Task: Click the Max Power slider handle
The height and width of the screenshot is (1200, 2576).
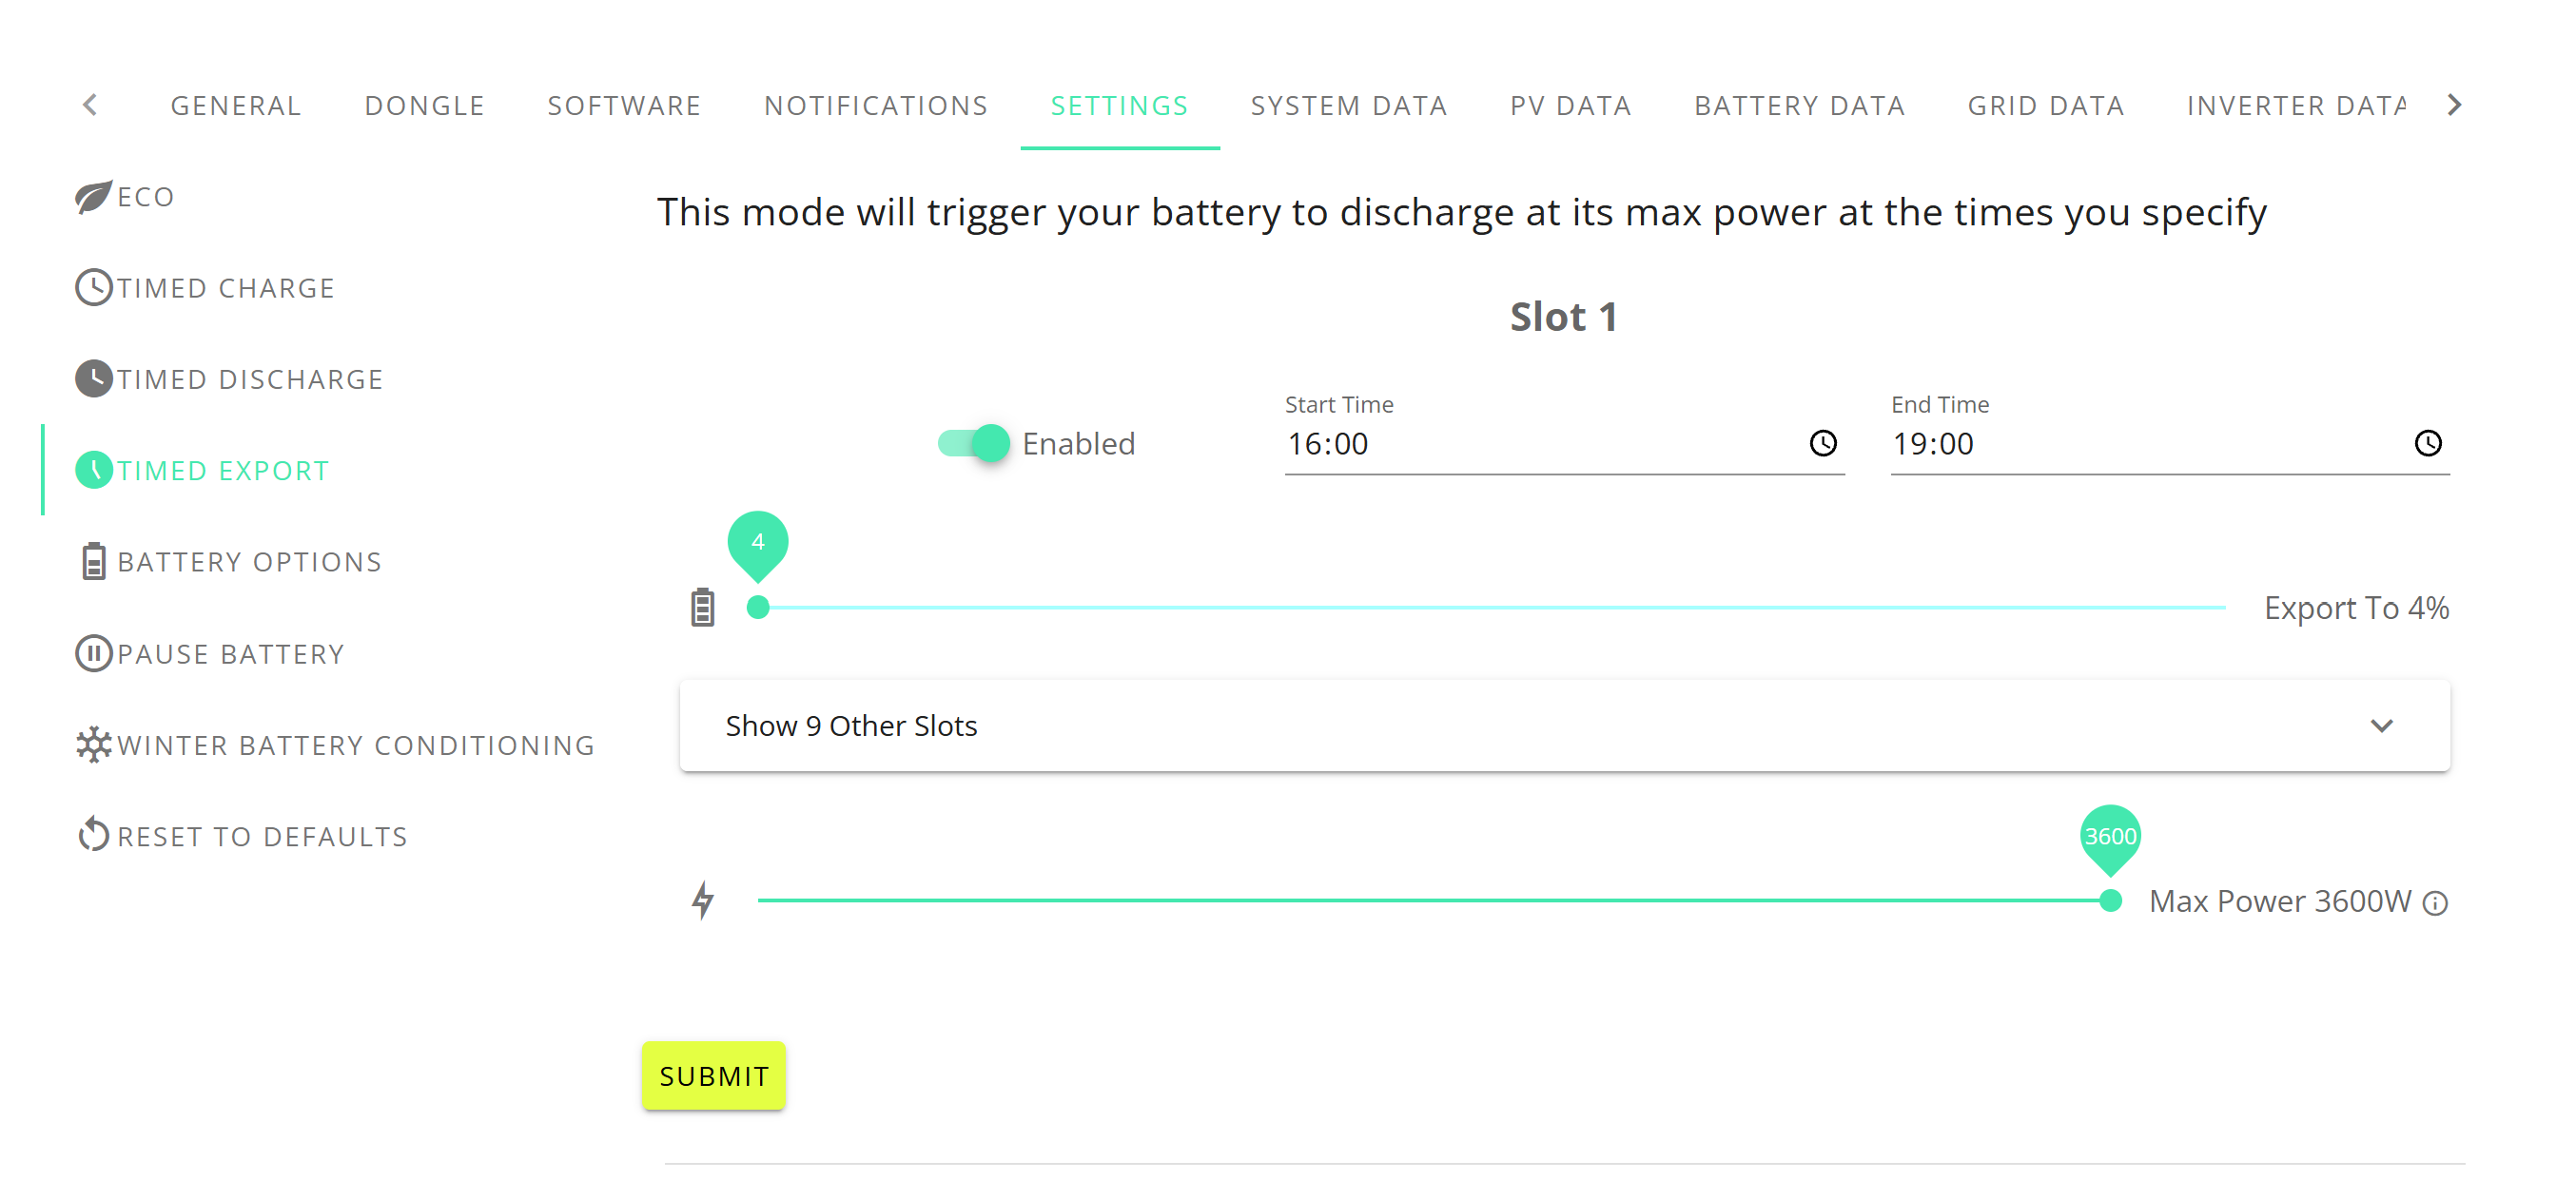Action: coord(2110,900)
